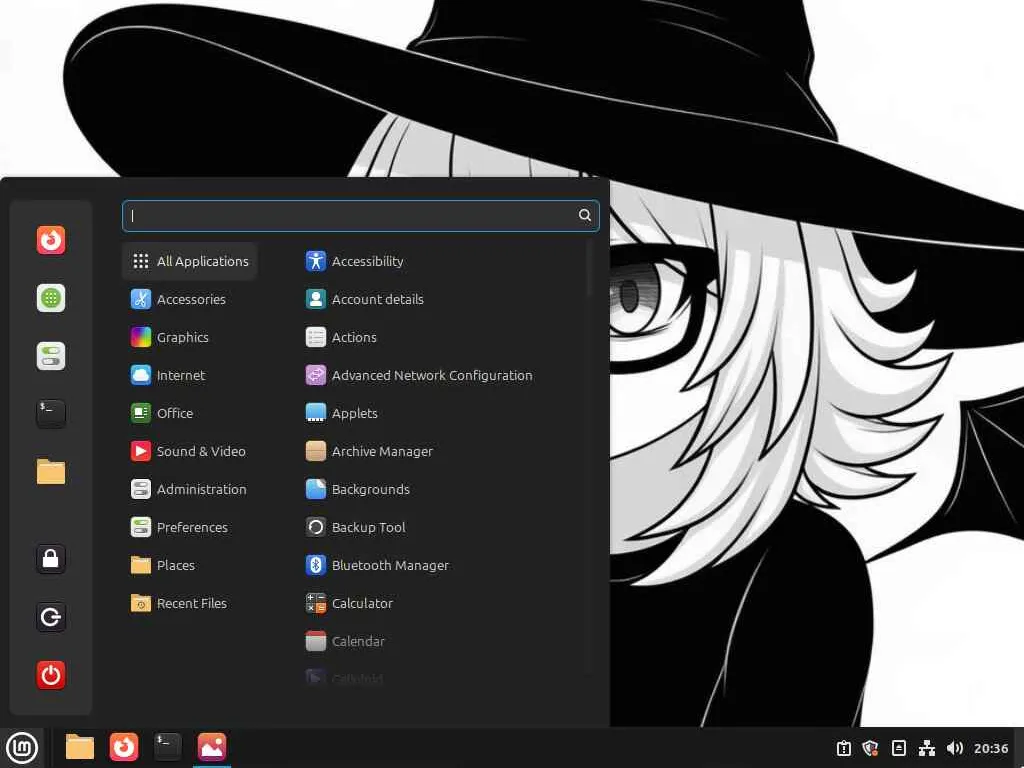Open Files folder icon in menu favorites sidebar

pyautogui.click(x=51, y=472)
